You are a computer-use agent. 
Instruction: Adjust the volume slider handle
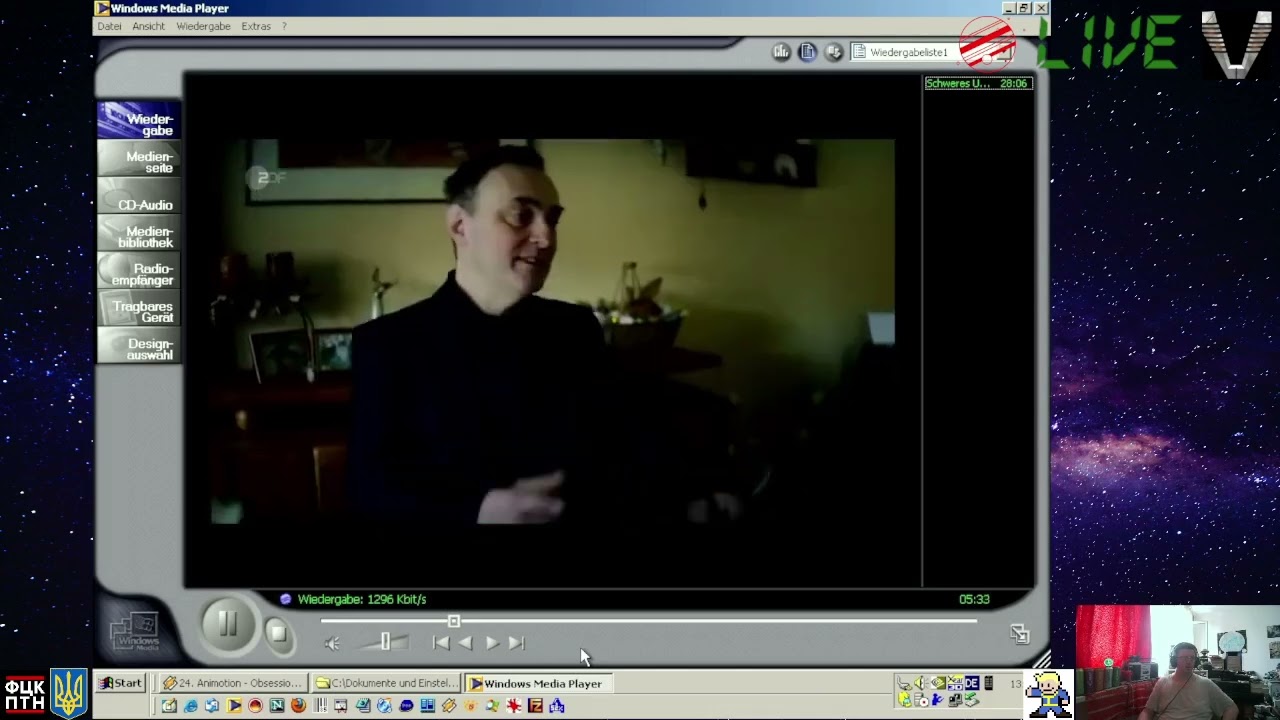pos(385,643)
